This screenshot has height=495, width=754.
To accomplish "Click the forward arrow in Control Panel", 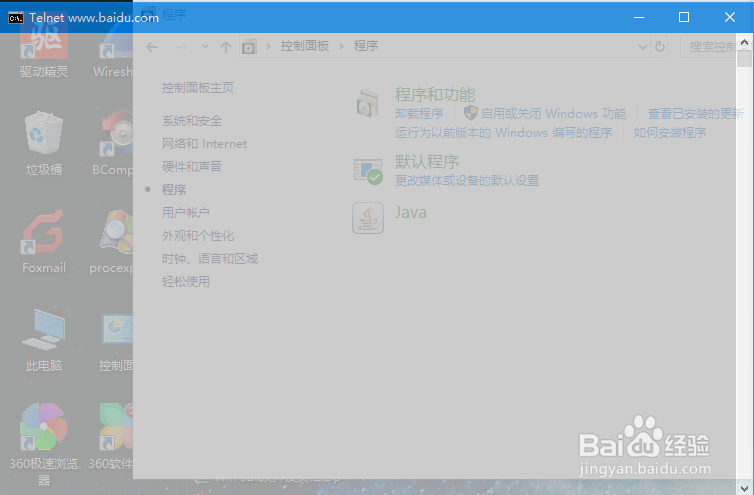I will tap(181, 47).
